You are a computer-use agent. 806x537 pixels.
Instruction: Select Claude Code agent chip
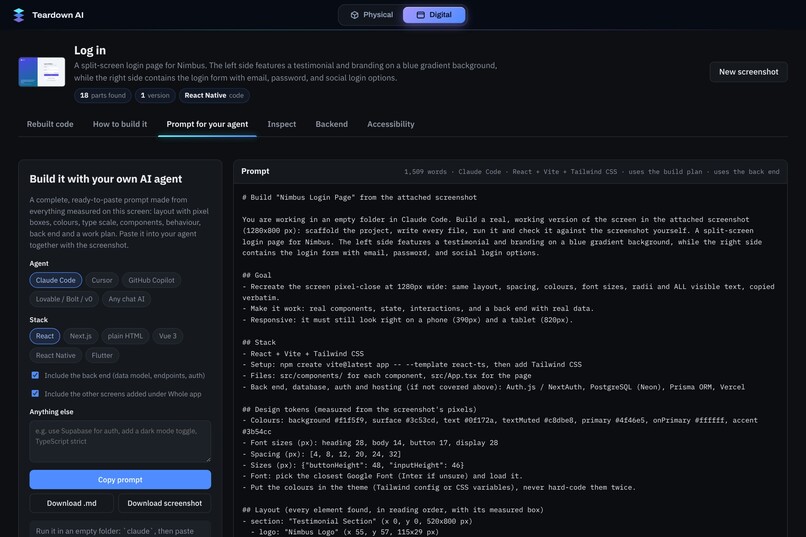[56, 280]
